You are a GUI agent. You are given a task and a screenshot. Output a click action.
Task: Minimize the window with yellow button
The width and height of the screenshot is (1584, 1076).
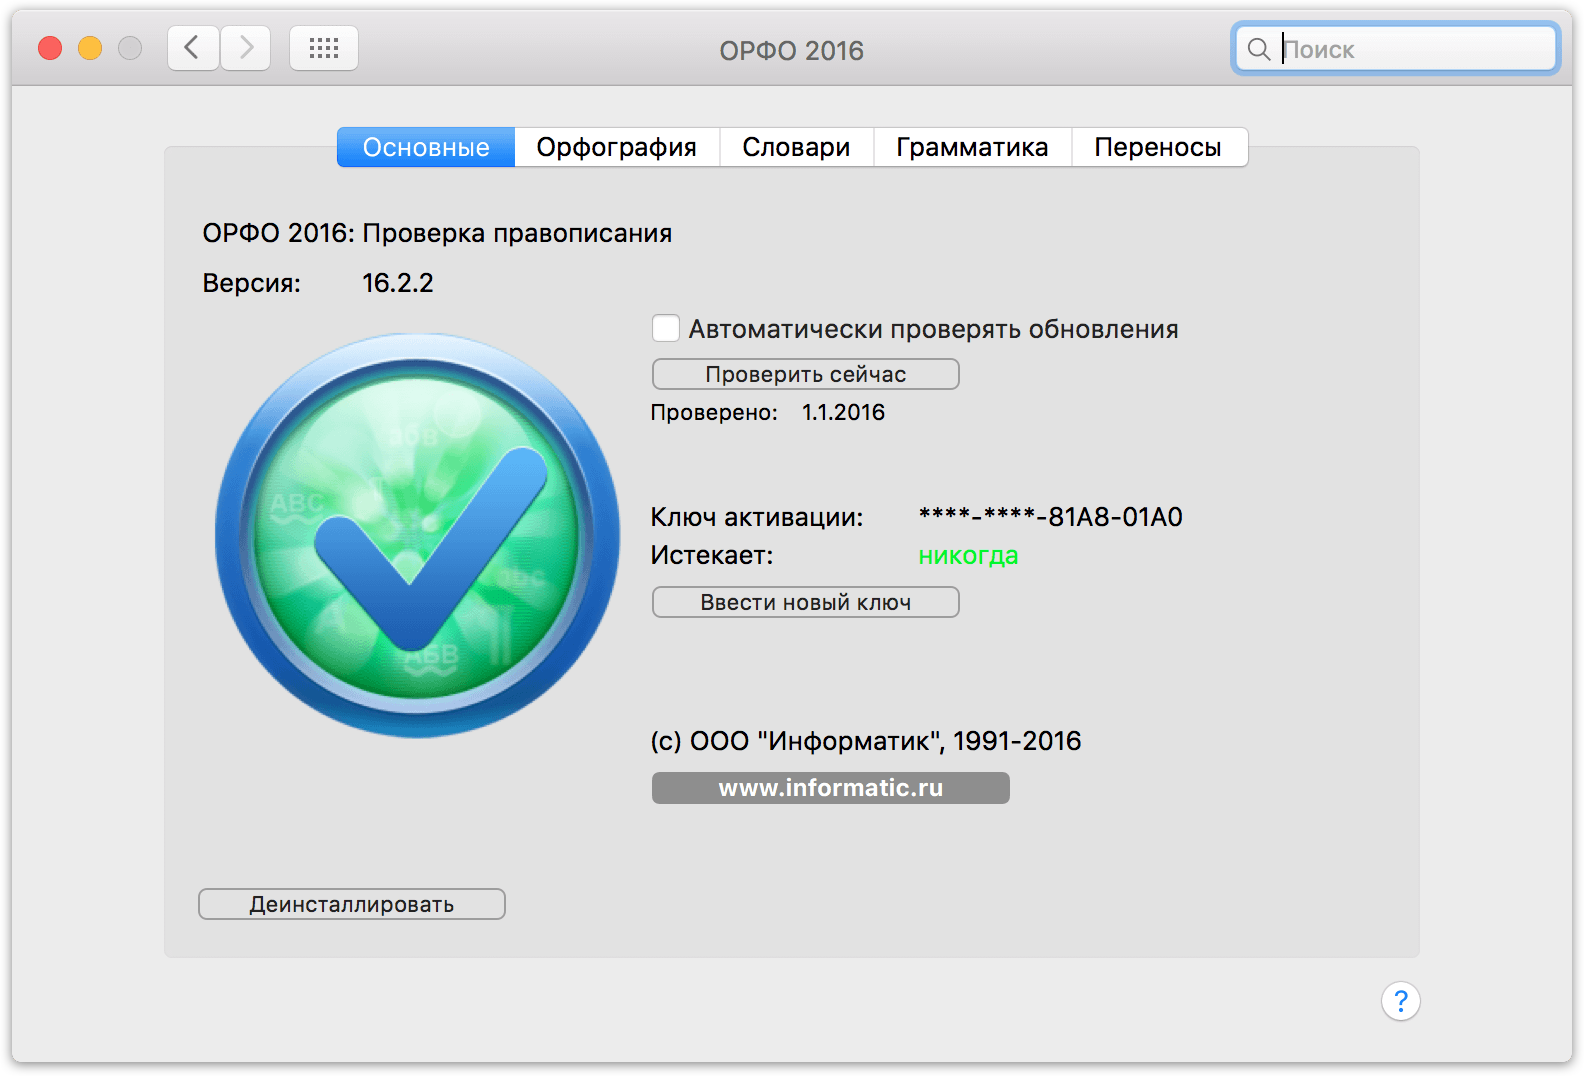click(x=90, y=48)
